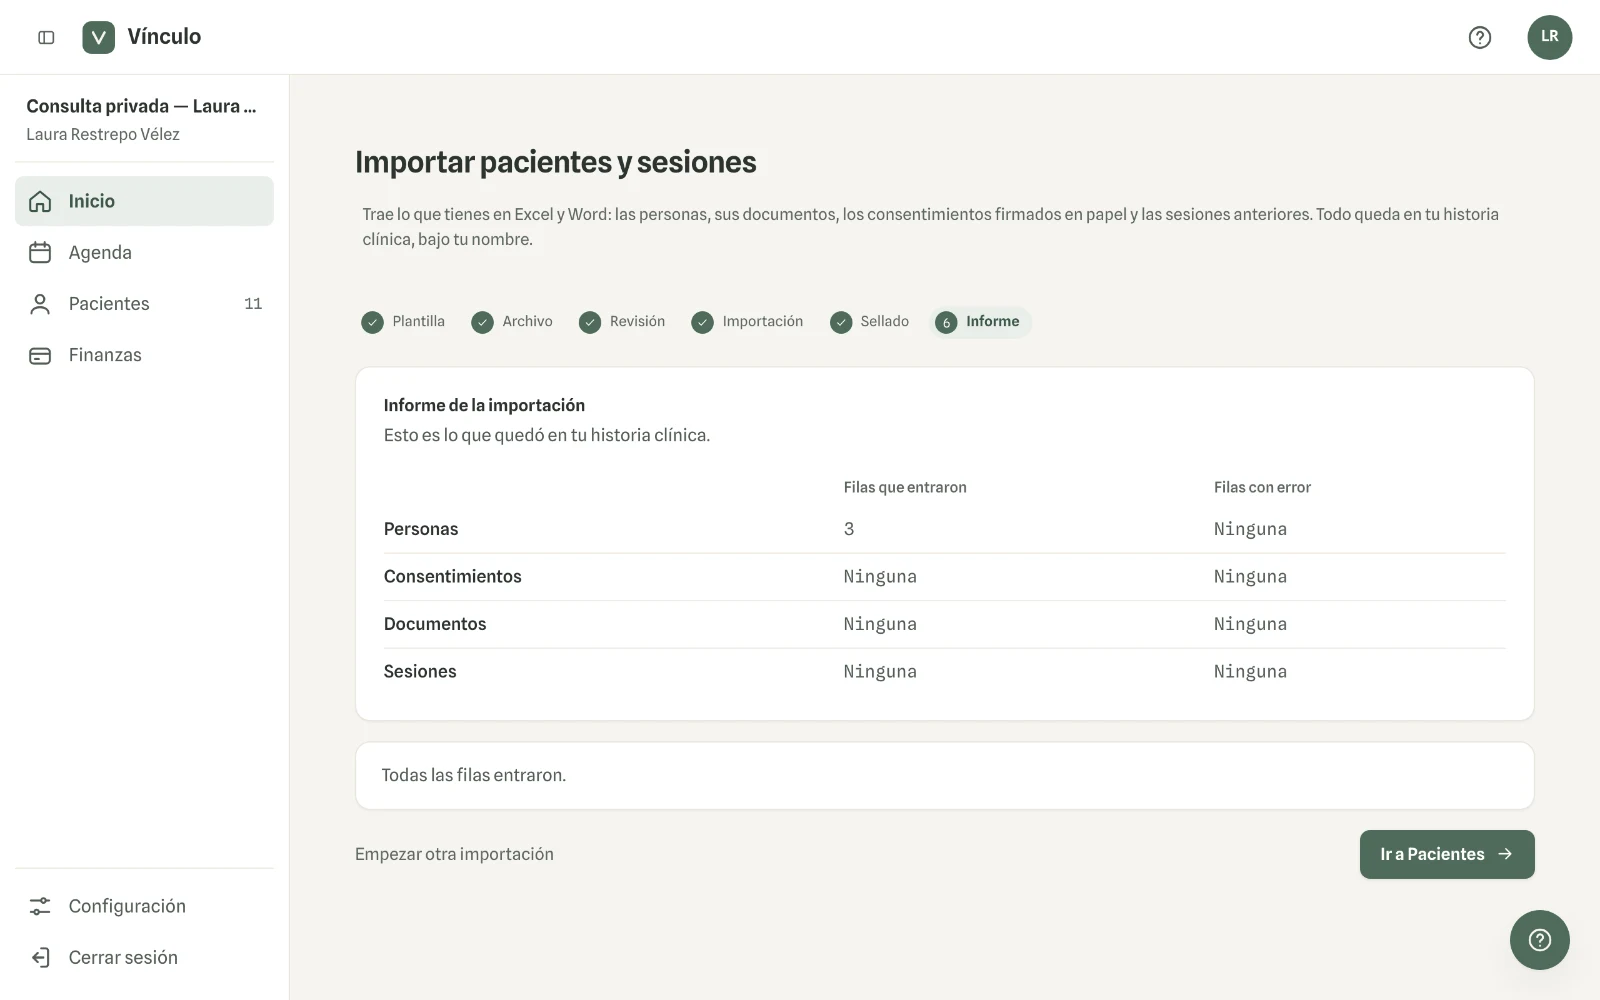
Task: Open the help icon in the top bar
Action: (x=1479, y=37)
